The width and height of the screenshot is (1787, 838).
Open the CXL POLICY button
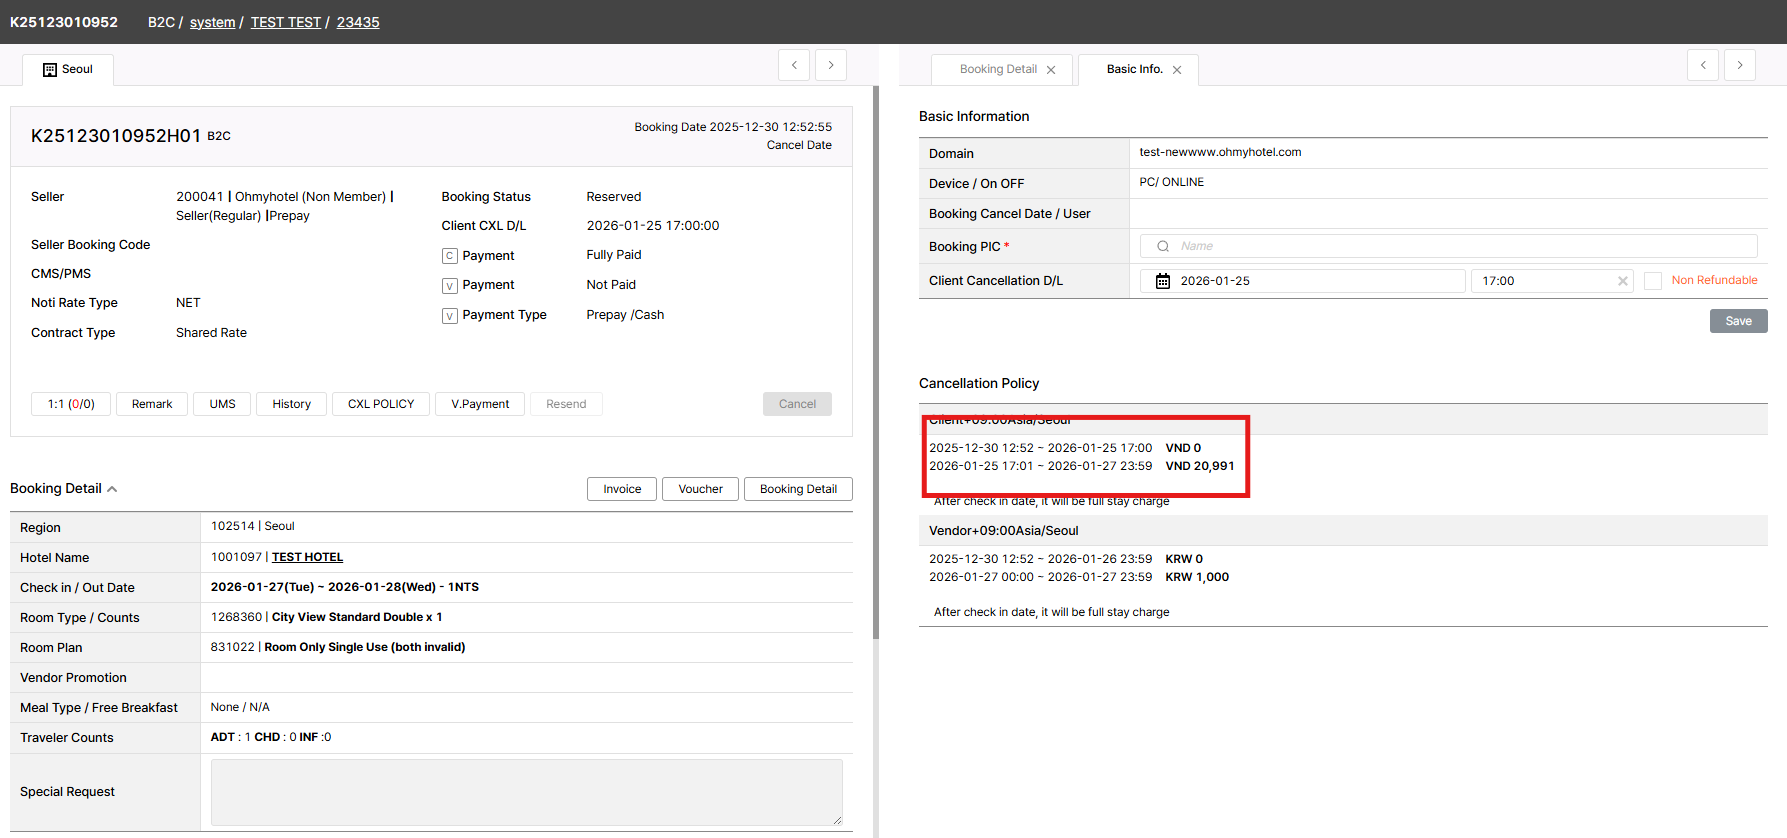380,404
